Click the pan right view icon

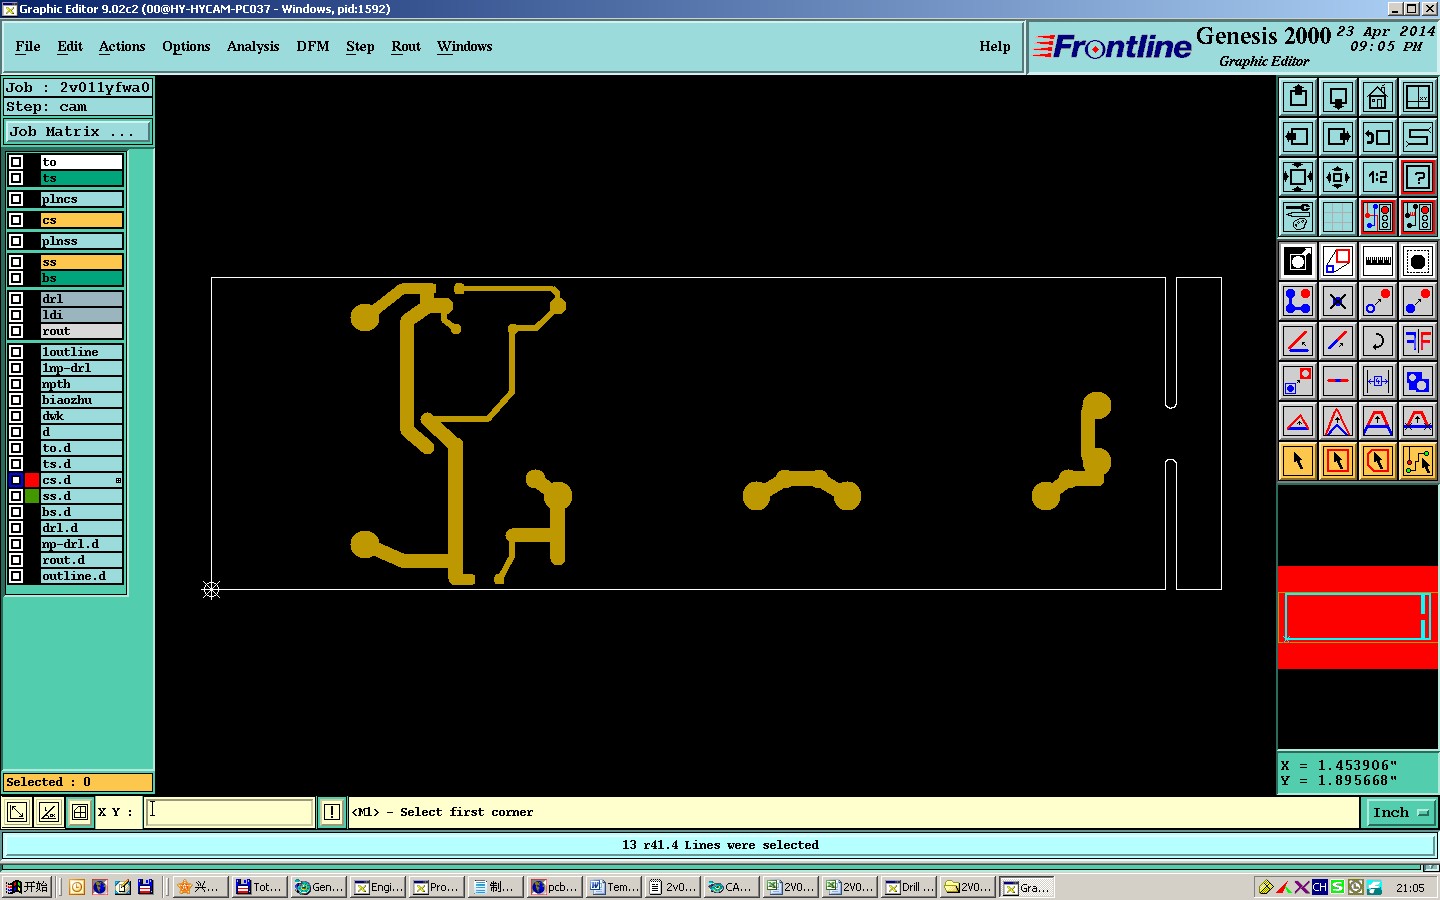pyautogui.click(x=1337, y=137)
